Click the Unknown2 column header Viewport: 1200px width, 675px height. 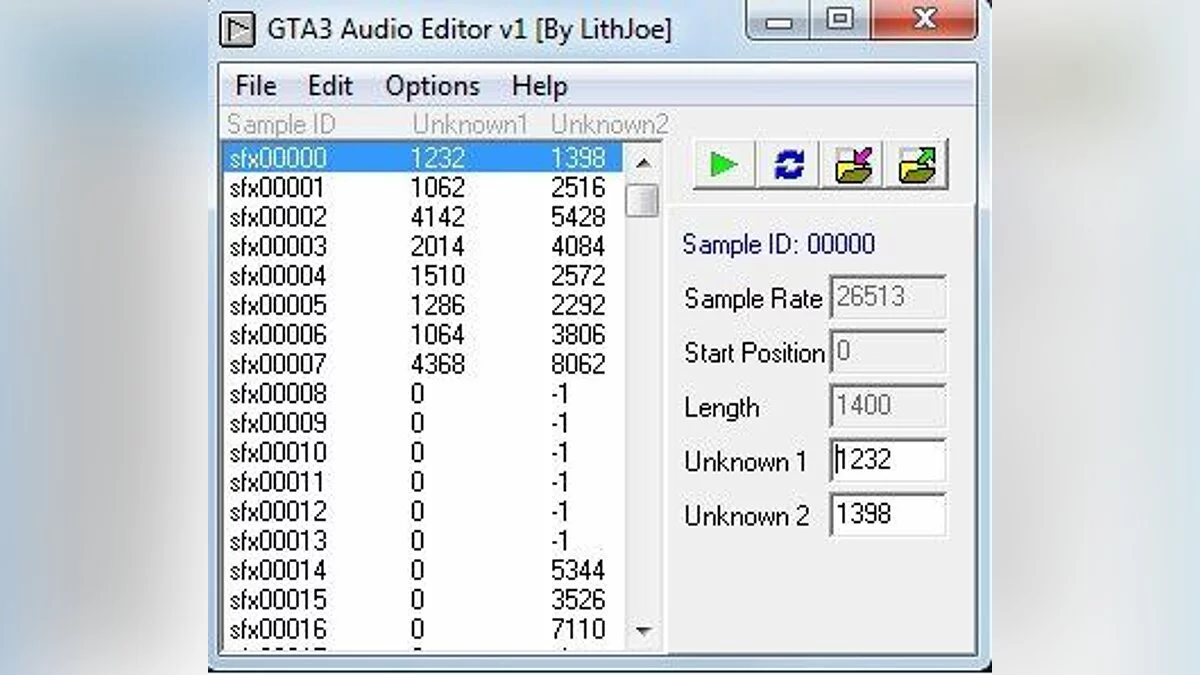pos(608,125)
